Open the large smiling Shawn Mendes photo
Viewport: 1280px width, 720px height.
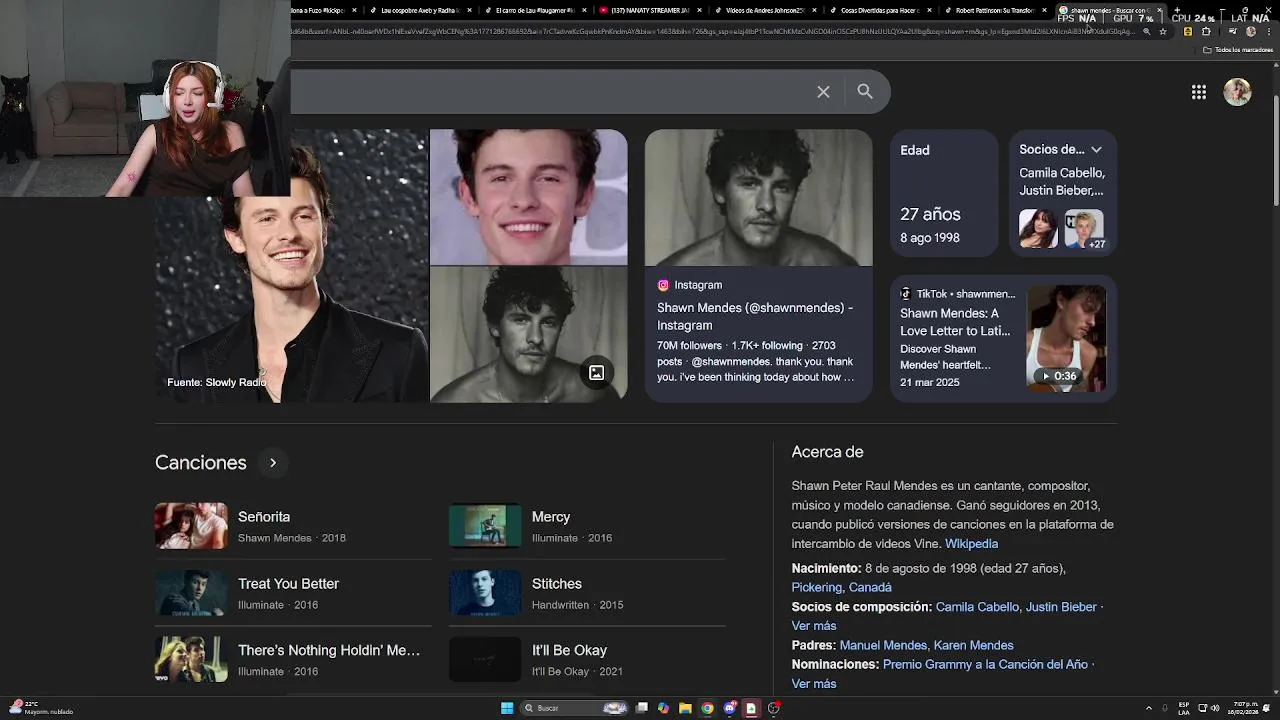point(292,266)
